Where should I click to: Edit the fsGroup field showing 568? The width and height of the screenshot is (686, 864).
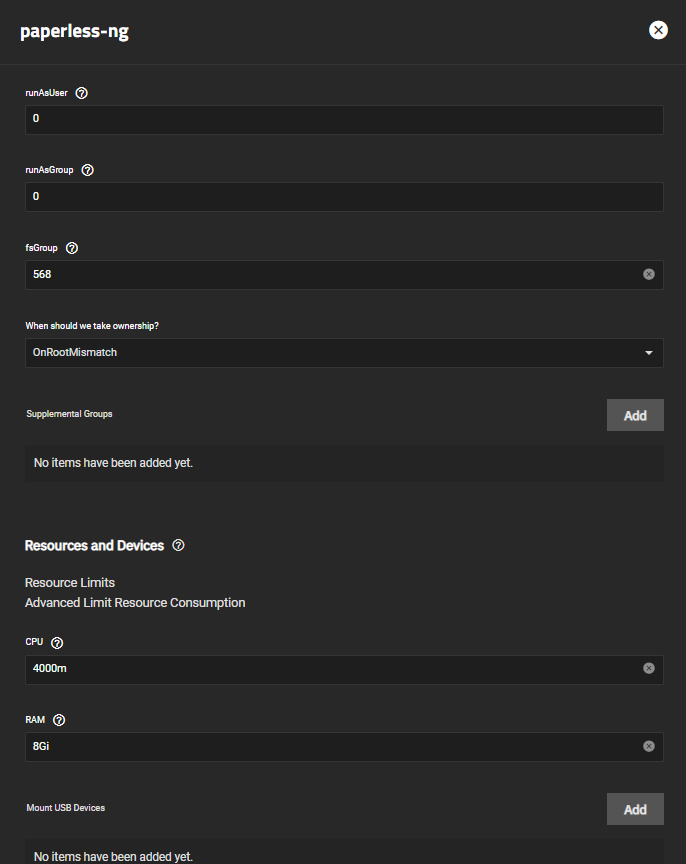pos(333,274)
